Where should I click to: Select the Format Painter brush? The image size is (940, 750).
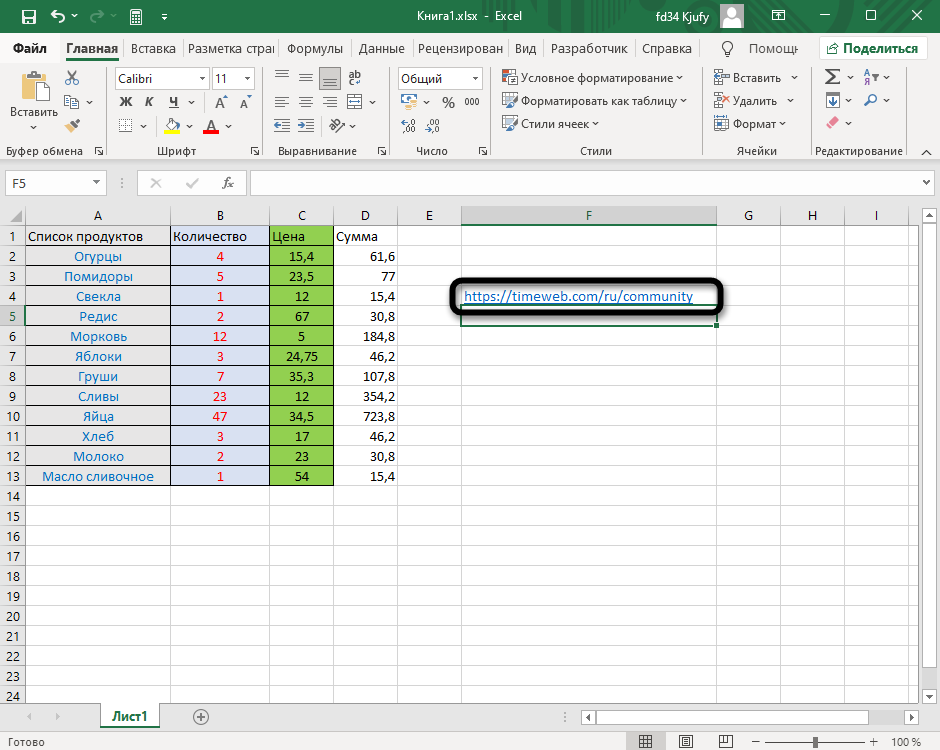click(72, 125)
